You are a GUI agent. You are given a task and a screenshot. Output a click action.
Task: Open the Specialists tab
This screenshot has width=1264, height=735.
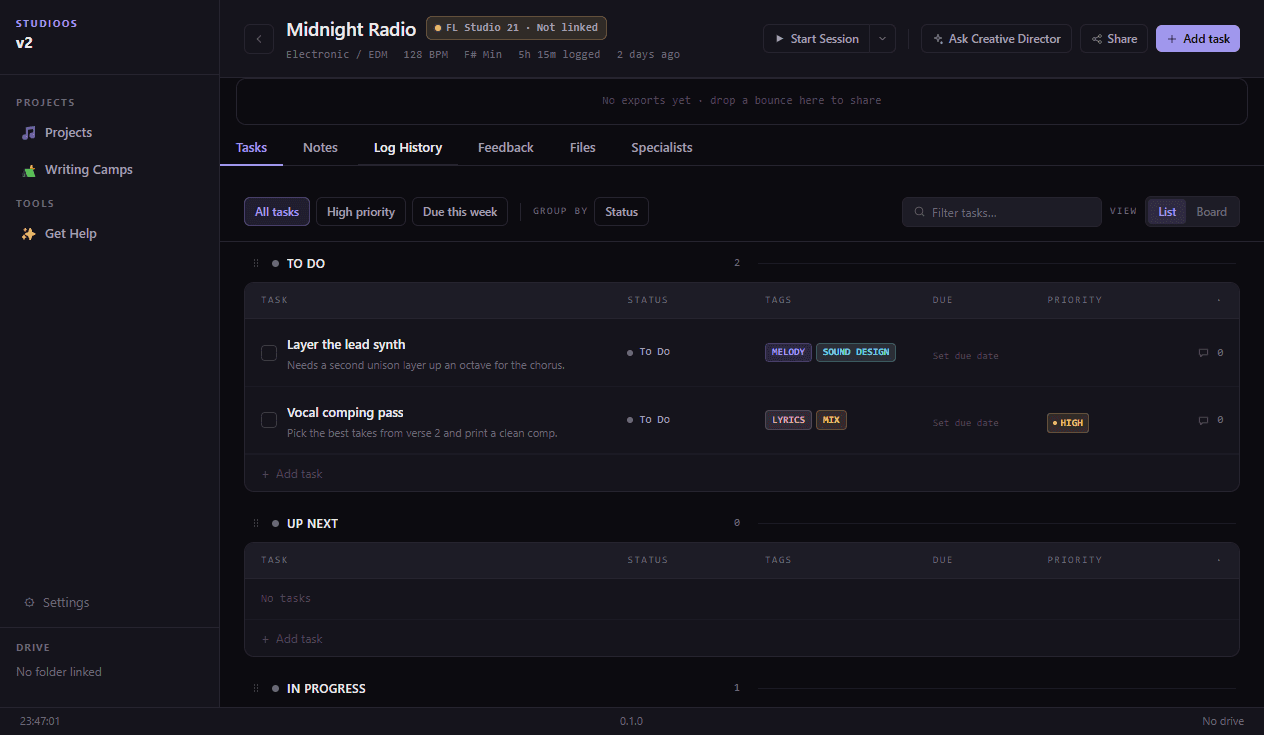662,147
